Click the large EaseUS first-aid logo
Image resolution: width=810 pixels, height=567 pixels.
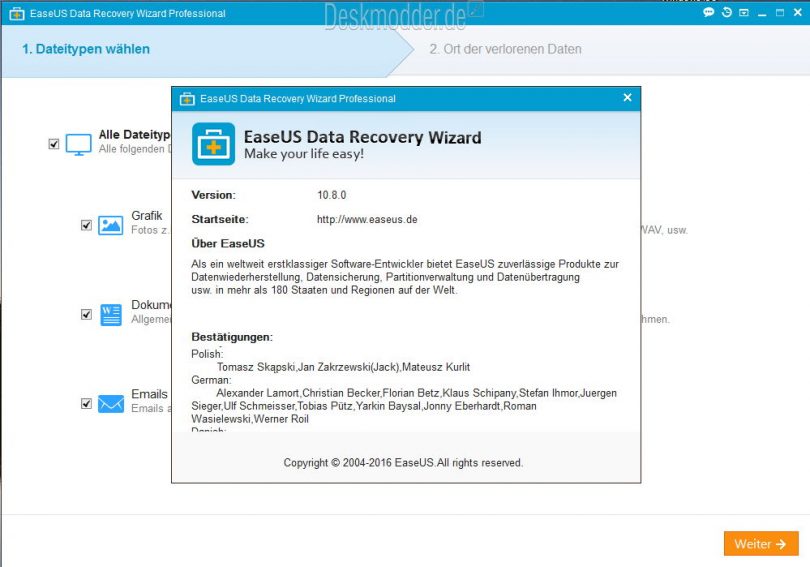pyautogui.click(x=213, y=144)
